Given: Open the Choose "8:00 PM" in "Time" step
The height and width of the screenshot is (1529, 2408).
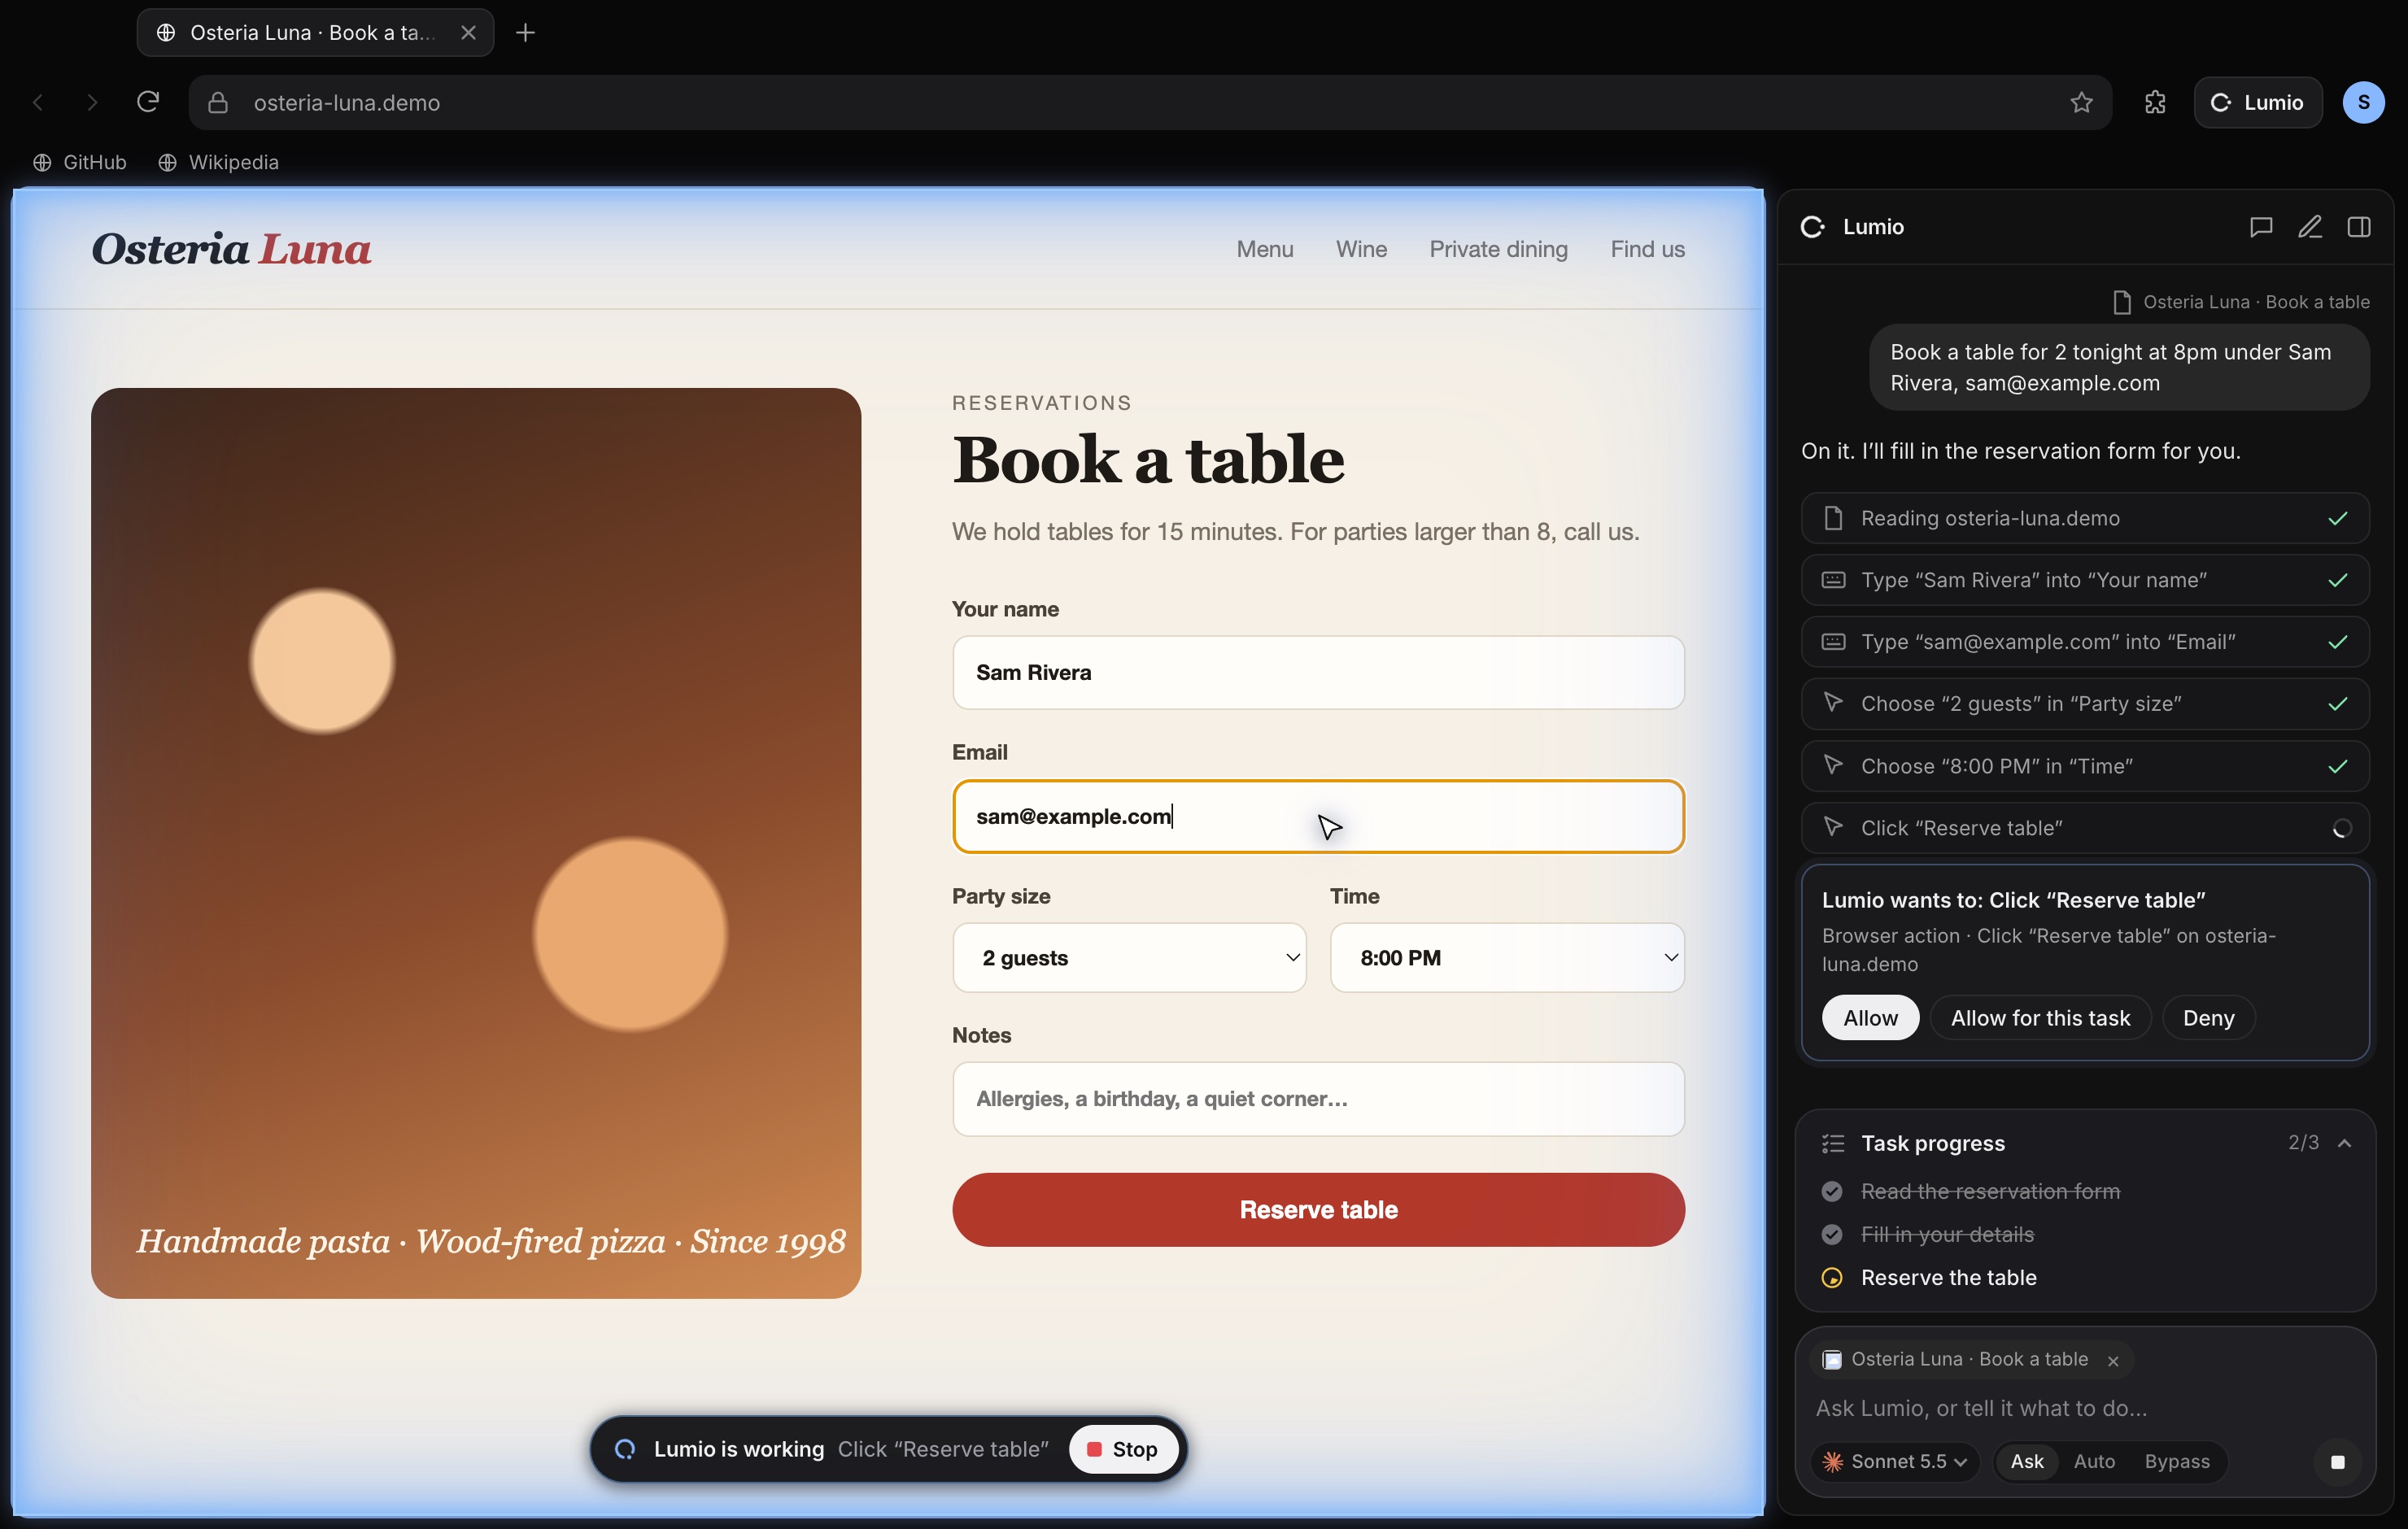Looking at the screenshot, I should [2084, 765].
